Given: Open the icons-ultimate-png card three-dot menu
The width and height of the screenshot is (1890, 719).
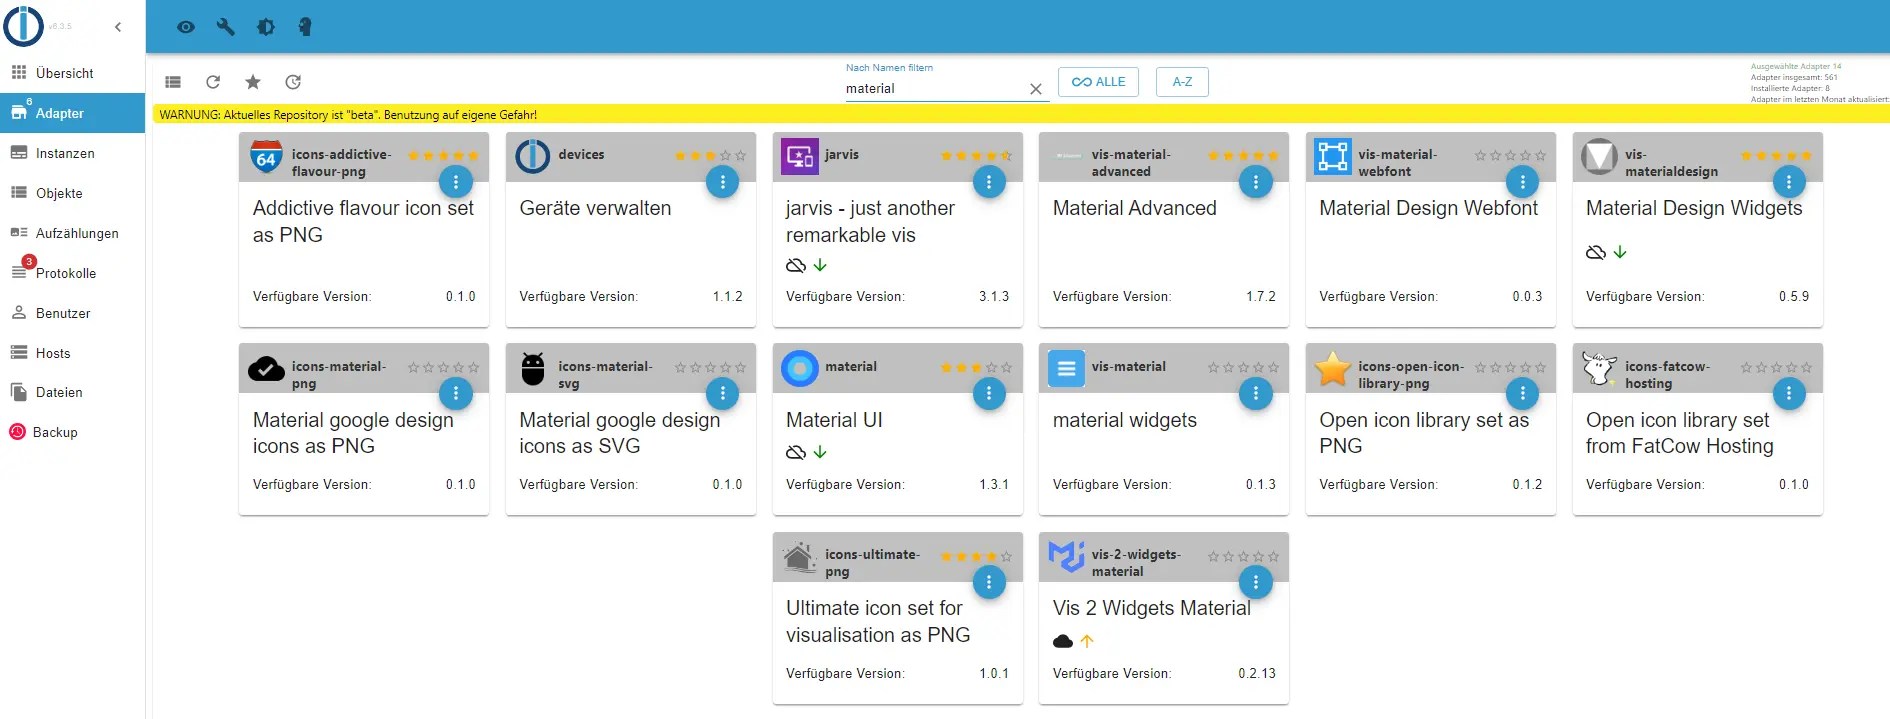Looking at the screenshot, I should click(x=989, y=582).
